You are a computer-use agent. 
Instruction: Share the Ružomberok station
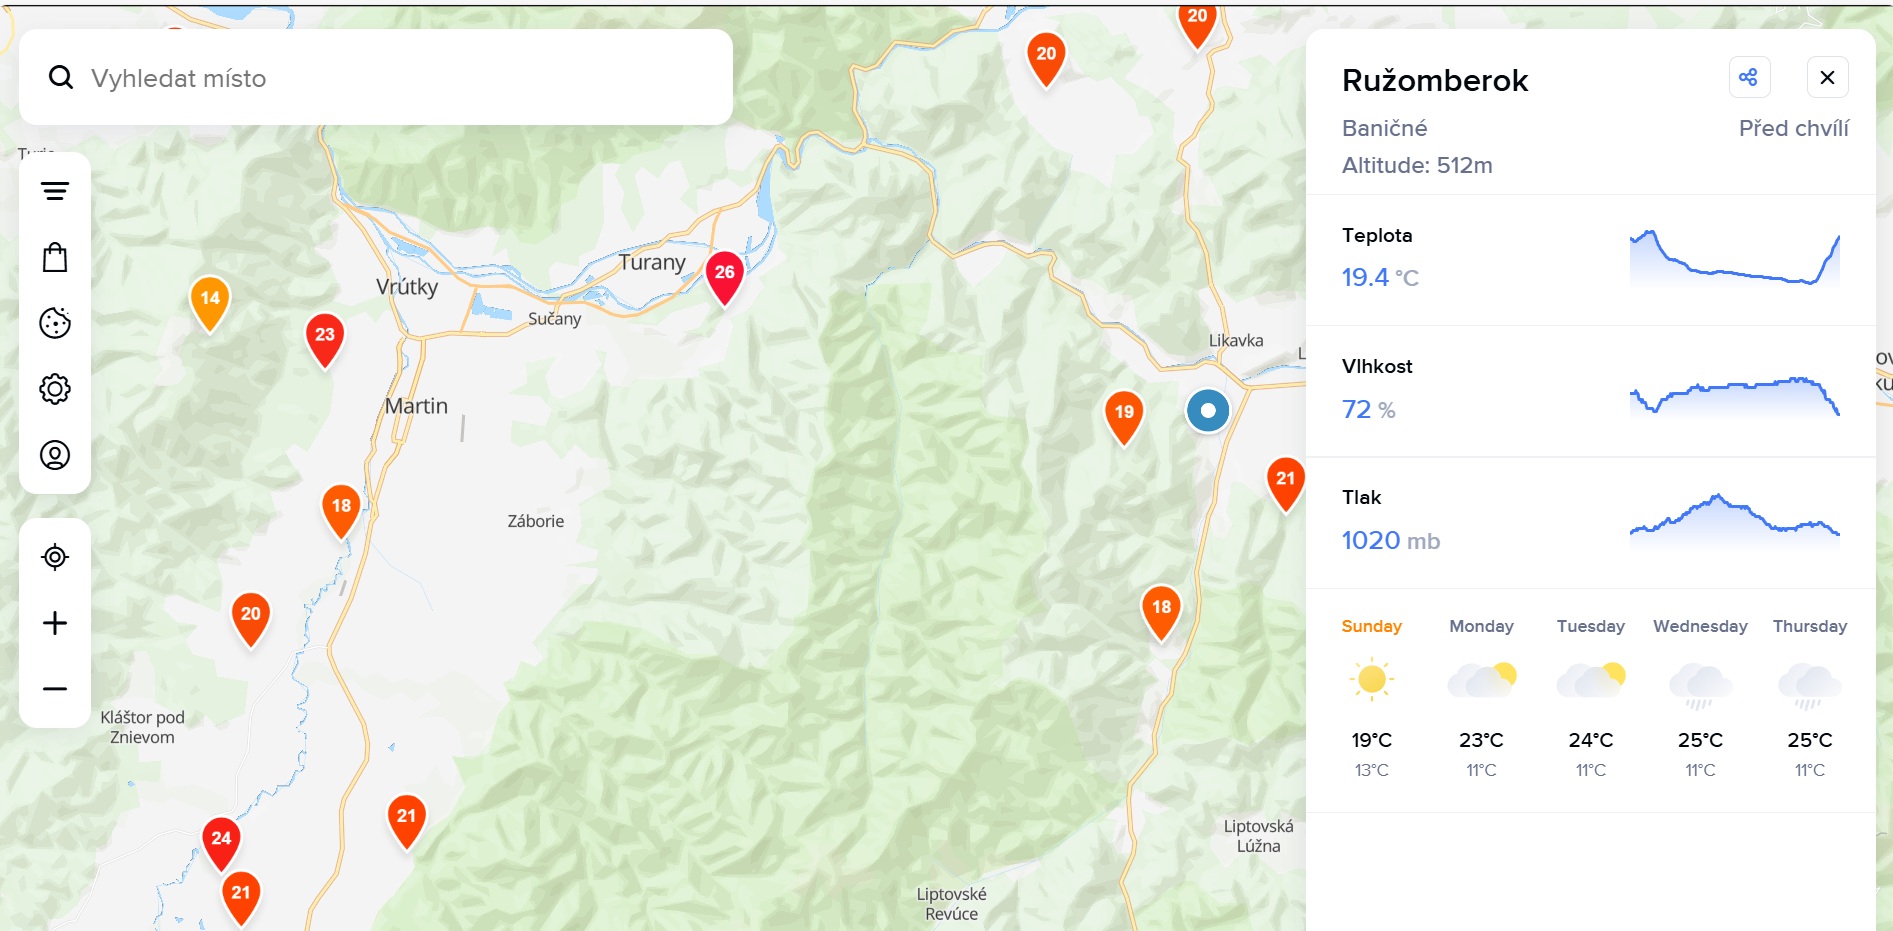(x=1748, y=77)
